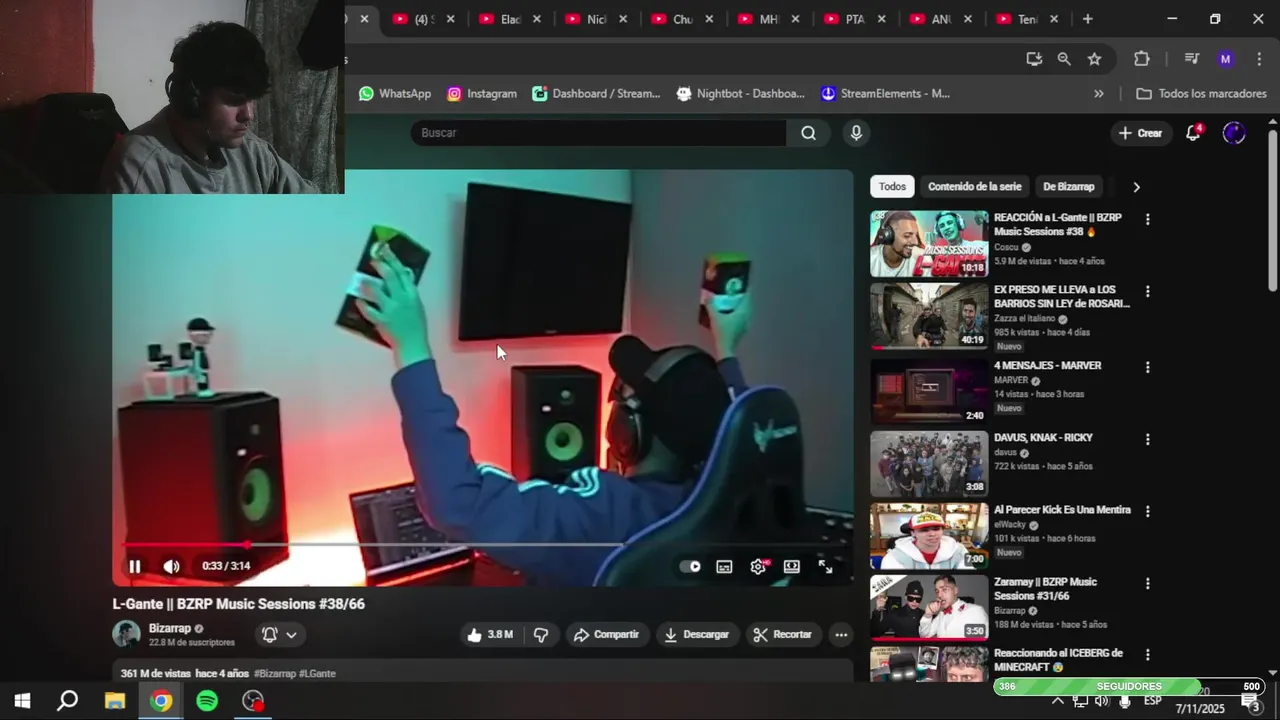
Task: Open the 4 MENSAJES - MARVER title
Action: (x=1047, y=366)
